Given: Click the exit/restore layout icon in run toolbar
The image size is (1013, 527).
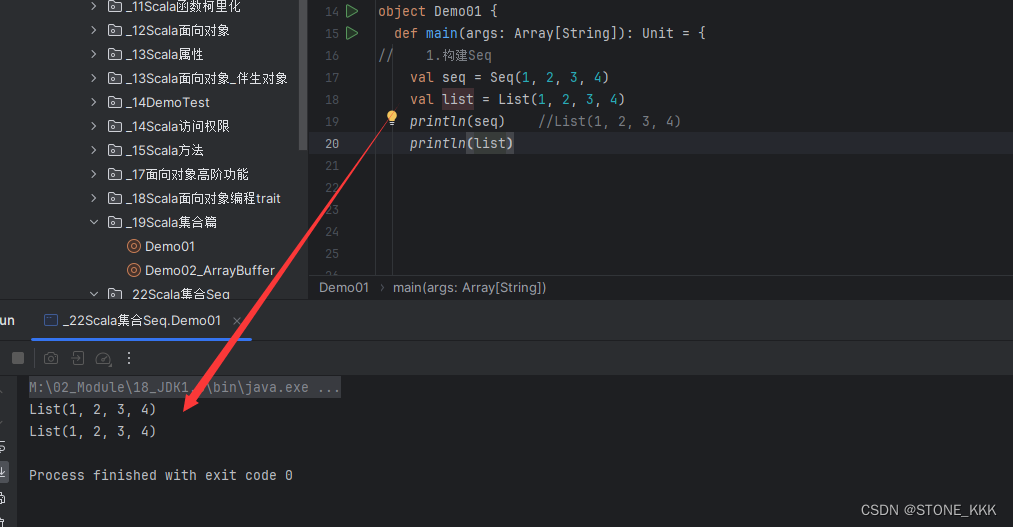Looking at the screenshot, I should click(78, 358).
